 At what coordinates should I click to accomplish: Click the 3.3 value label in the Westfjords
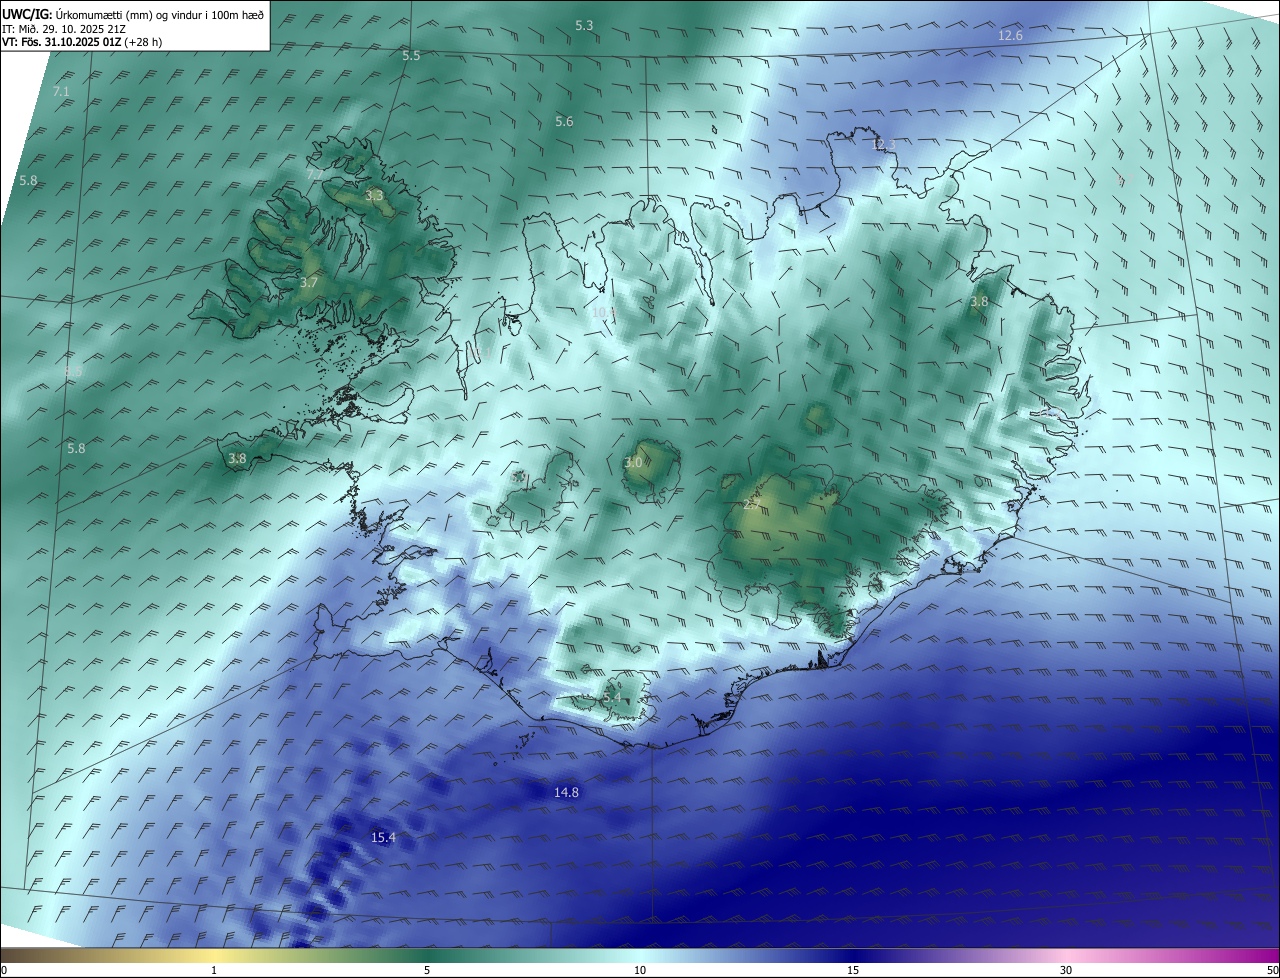tap(374, 196)
